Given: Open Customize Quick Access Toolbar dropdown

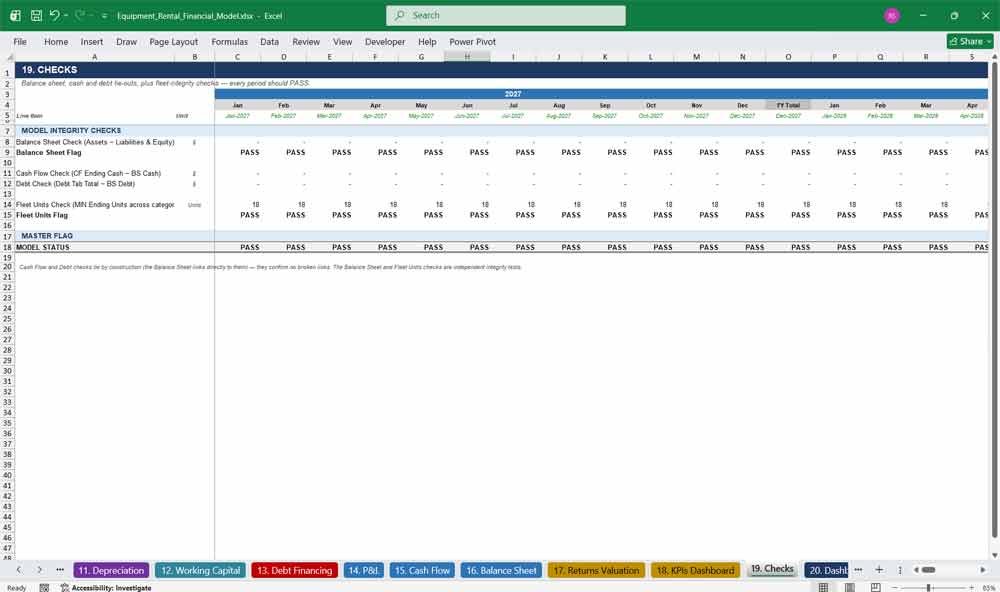Looking at the screenshot, I should [104, 15].
